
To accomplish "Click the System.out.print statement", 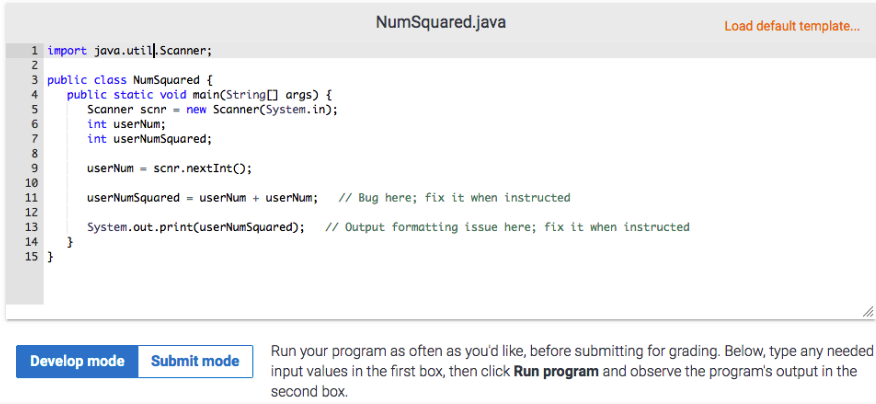I will (x=195, y=227).
